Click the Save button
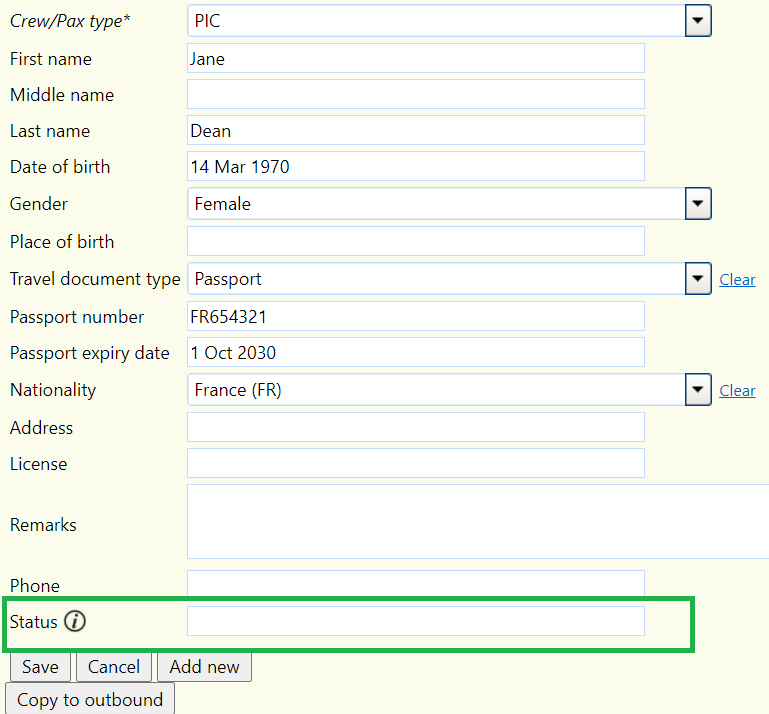This screenshot has width=769, height=714. (x=40, y=667)
